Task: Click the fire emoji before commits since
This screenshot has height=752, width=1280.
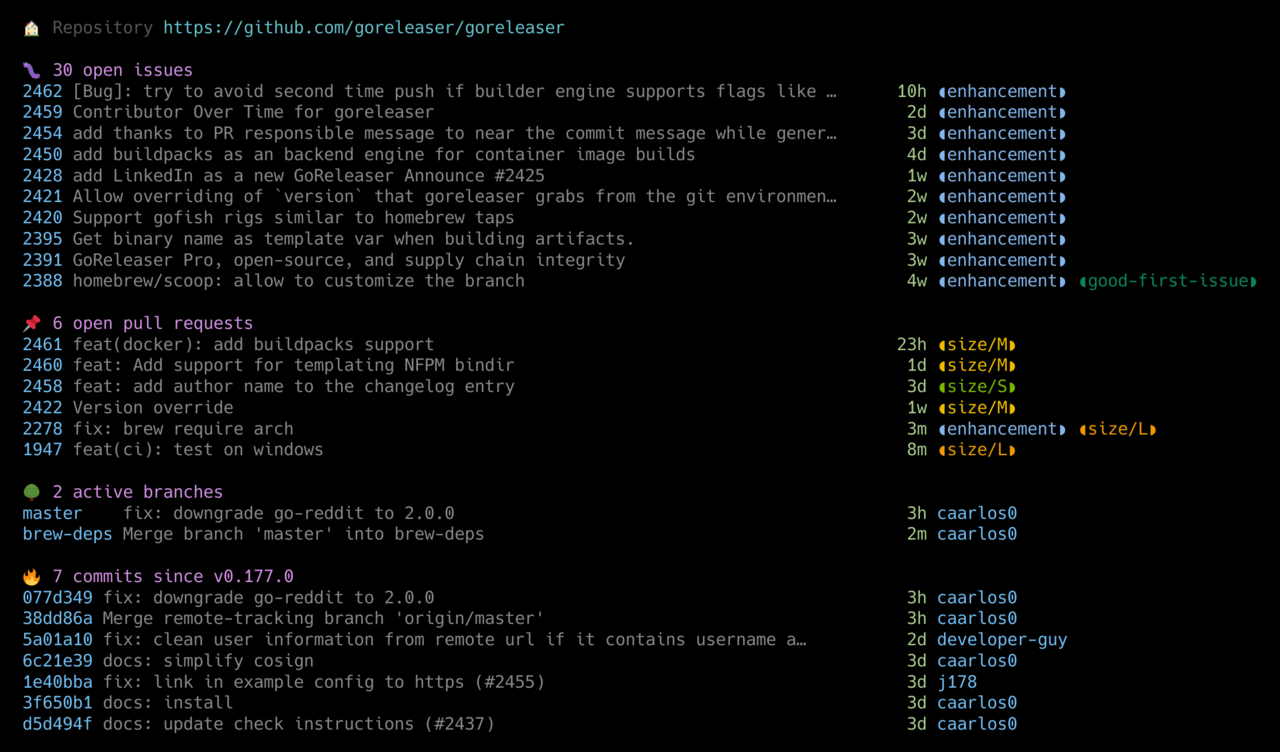Action: pyautogui.click(x=32, y=576)
